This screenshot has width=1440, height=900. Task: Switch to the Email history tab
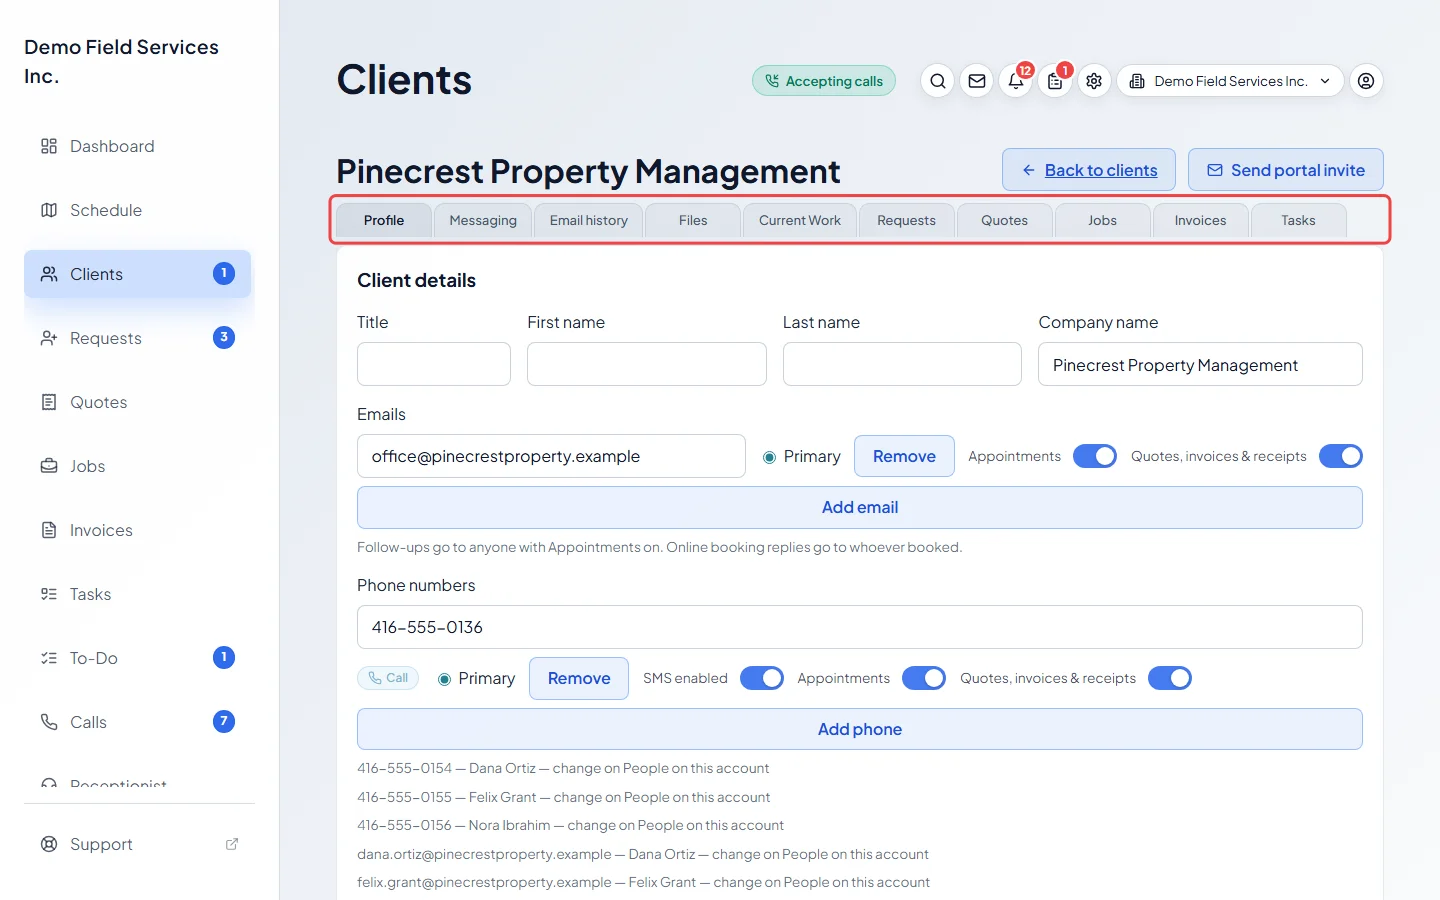click(x=589, y=221)
